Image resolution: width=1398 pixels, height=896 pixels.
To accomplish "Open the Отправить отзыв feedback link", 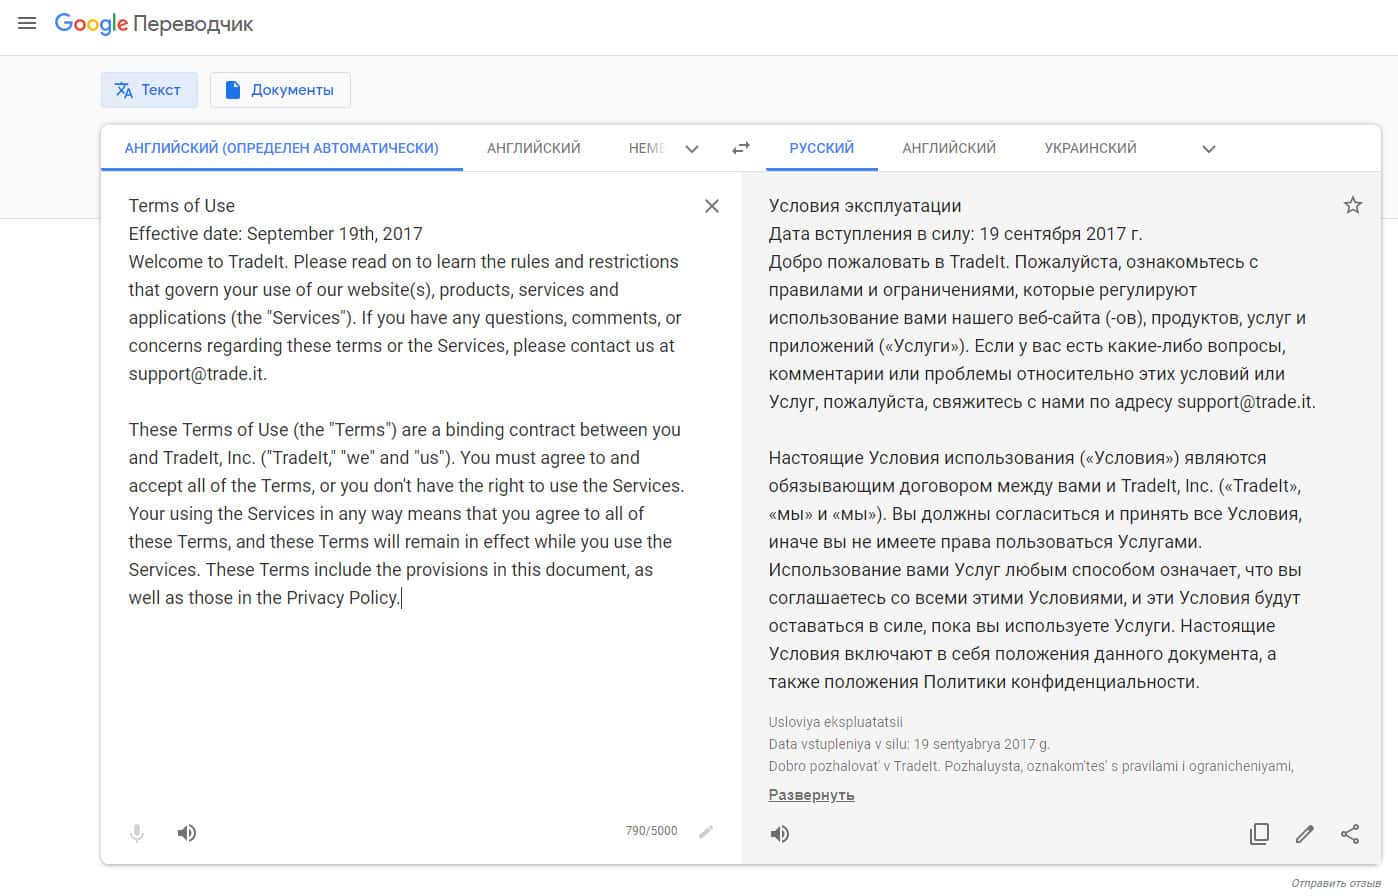I will point(1336,884).
